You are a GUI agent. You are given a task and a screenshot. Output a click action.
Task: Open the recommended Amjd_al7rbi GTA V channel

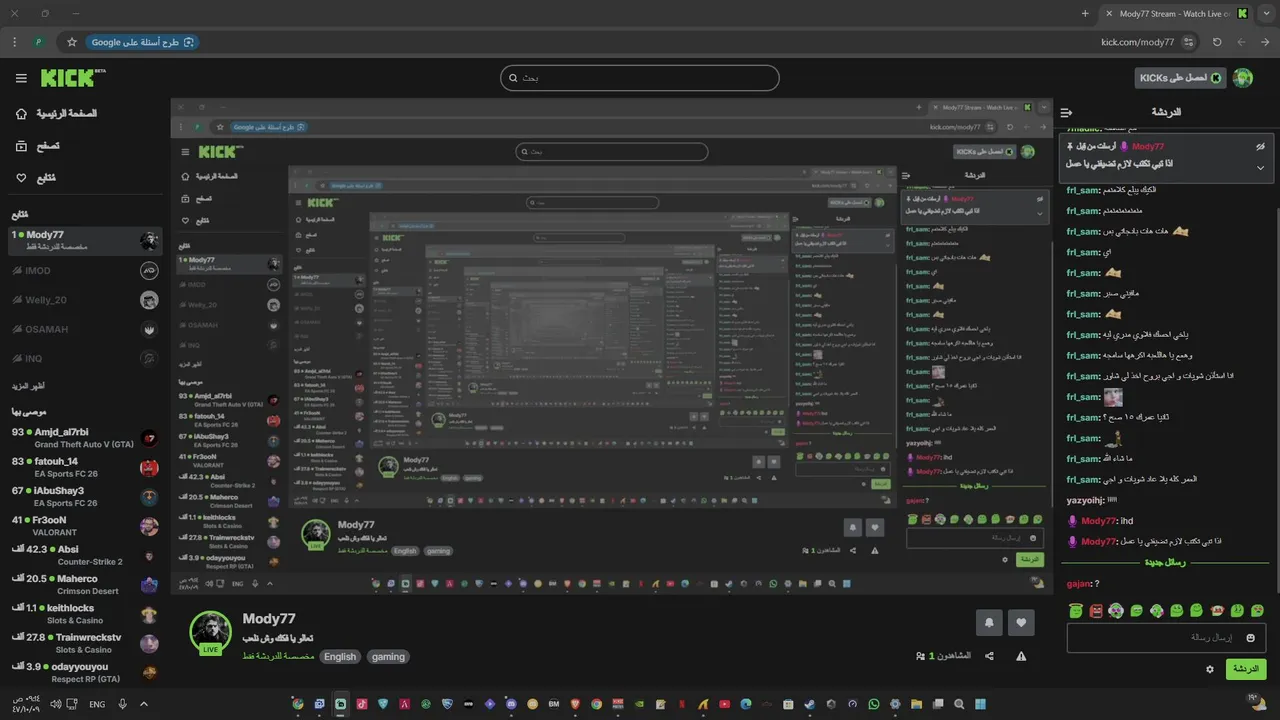pyautogui.click(x=84, y=438)
